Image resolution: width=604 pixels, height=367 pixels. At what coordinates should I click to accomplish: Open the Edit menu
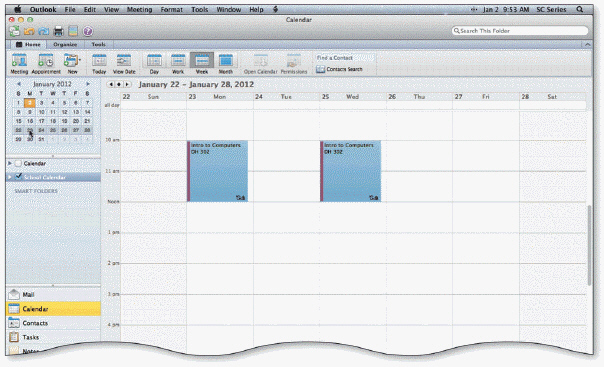tap(90, 9)
